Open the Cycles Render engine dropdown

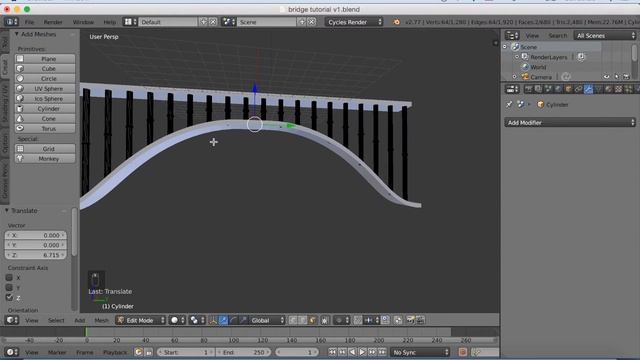(x=354, y=22)
